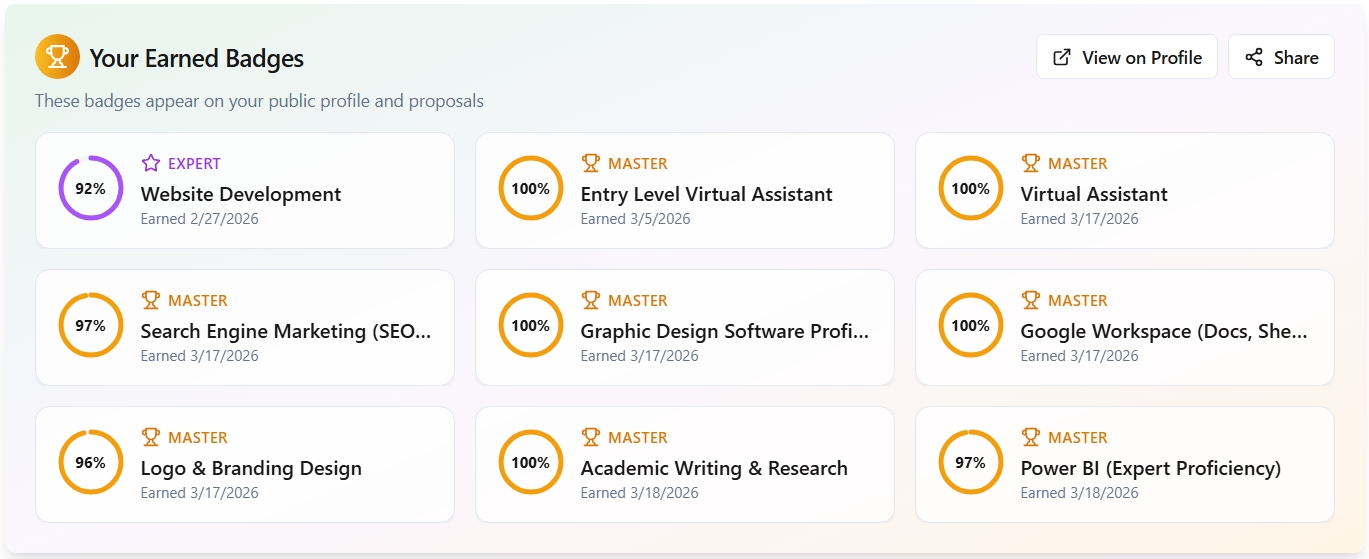Click the 100% ring on Google Workspace badge
The height and width of the screenshot is (559, 1369).
971,325
